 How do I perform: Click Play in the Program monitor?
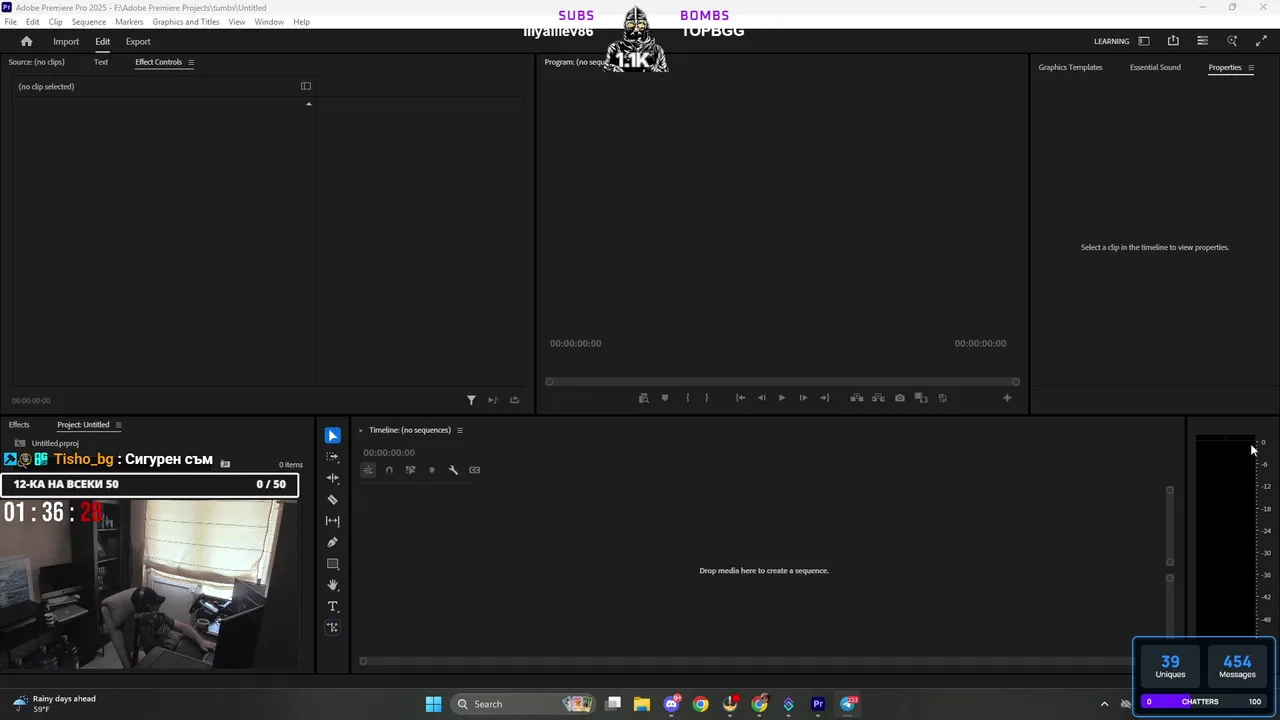click(782, 398)
